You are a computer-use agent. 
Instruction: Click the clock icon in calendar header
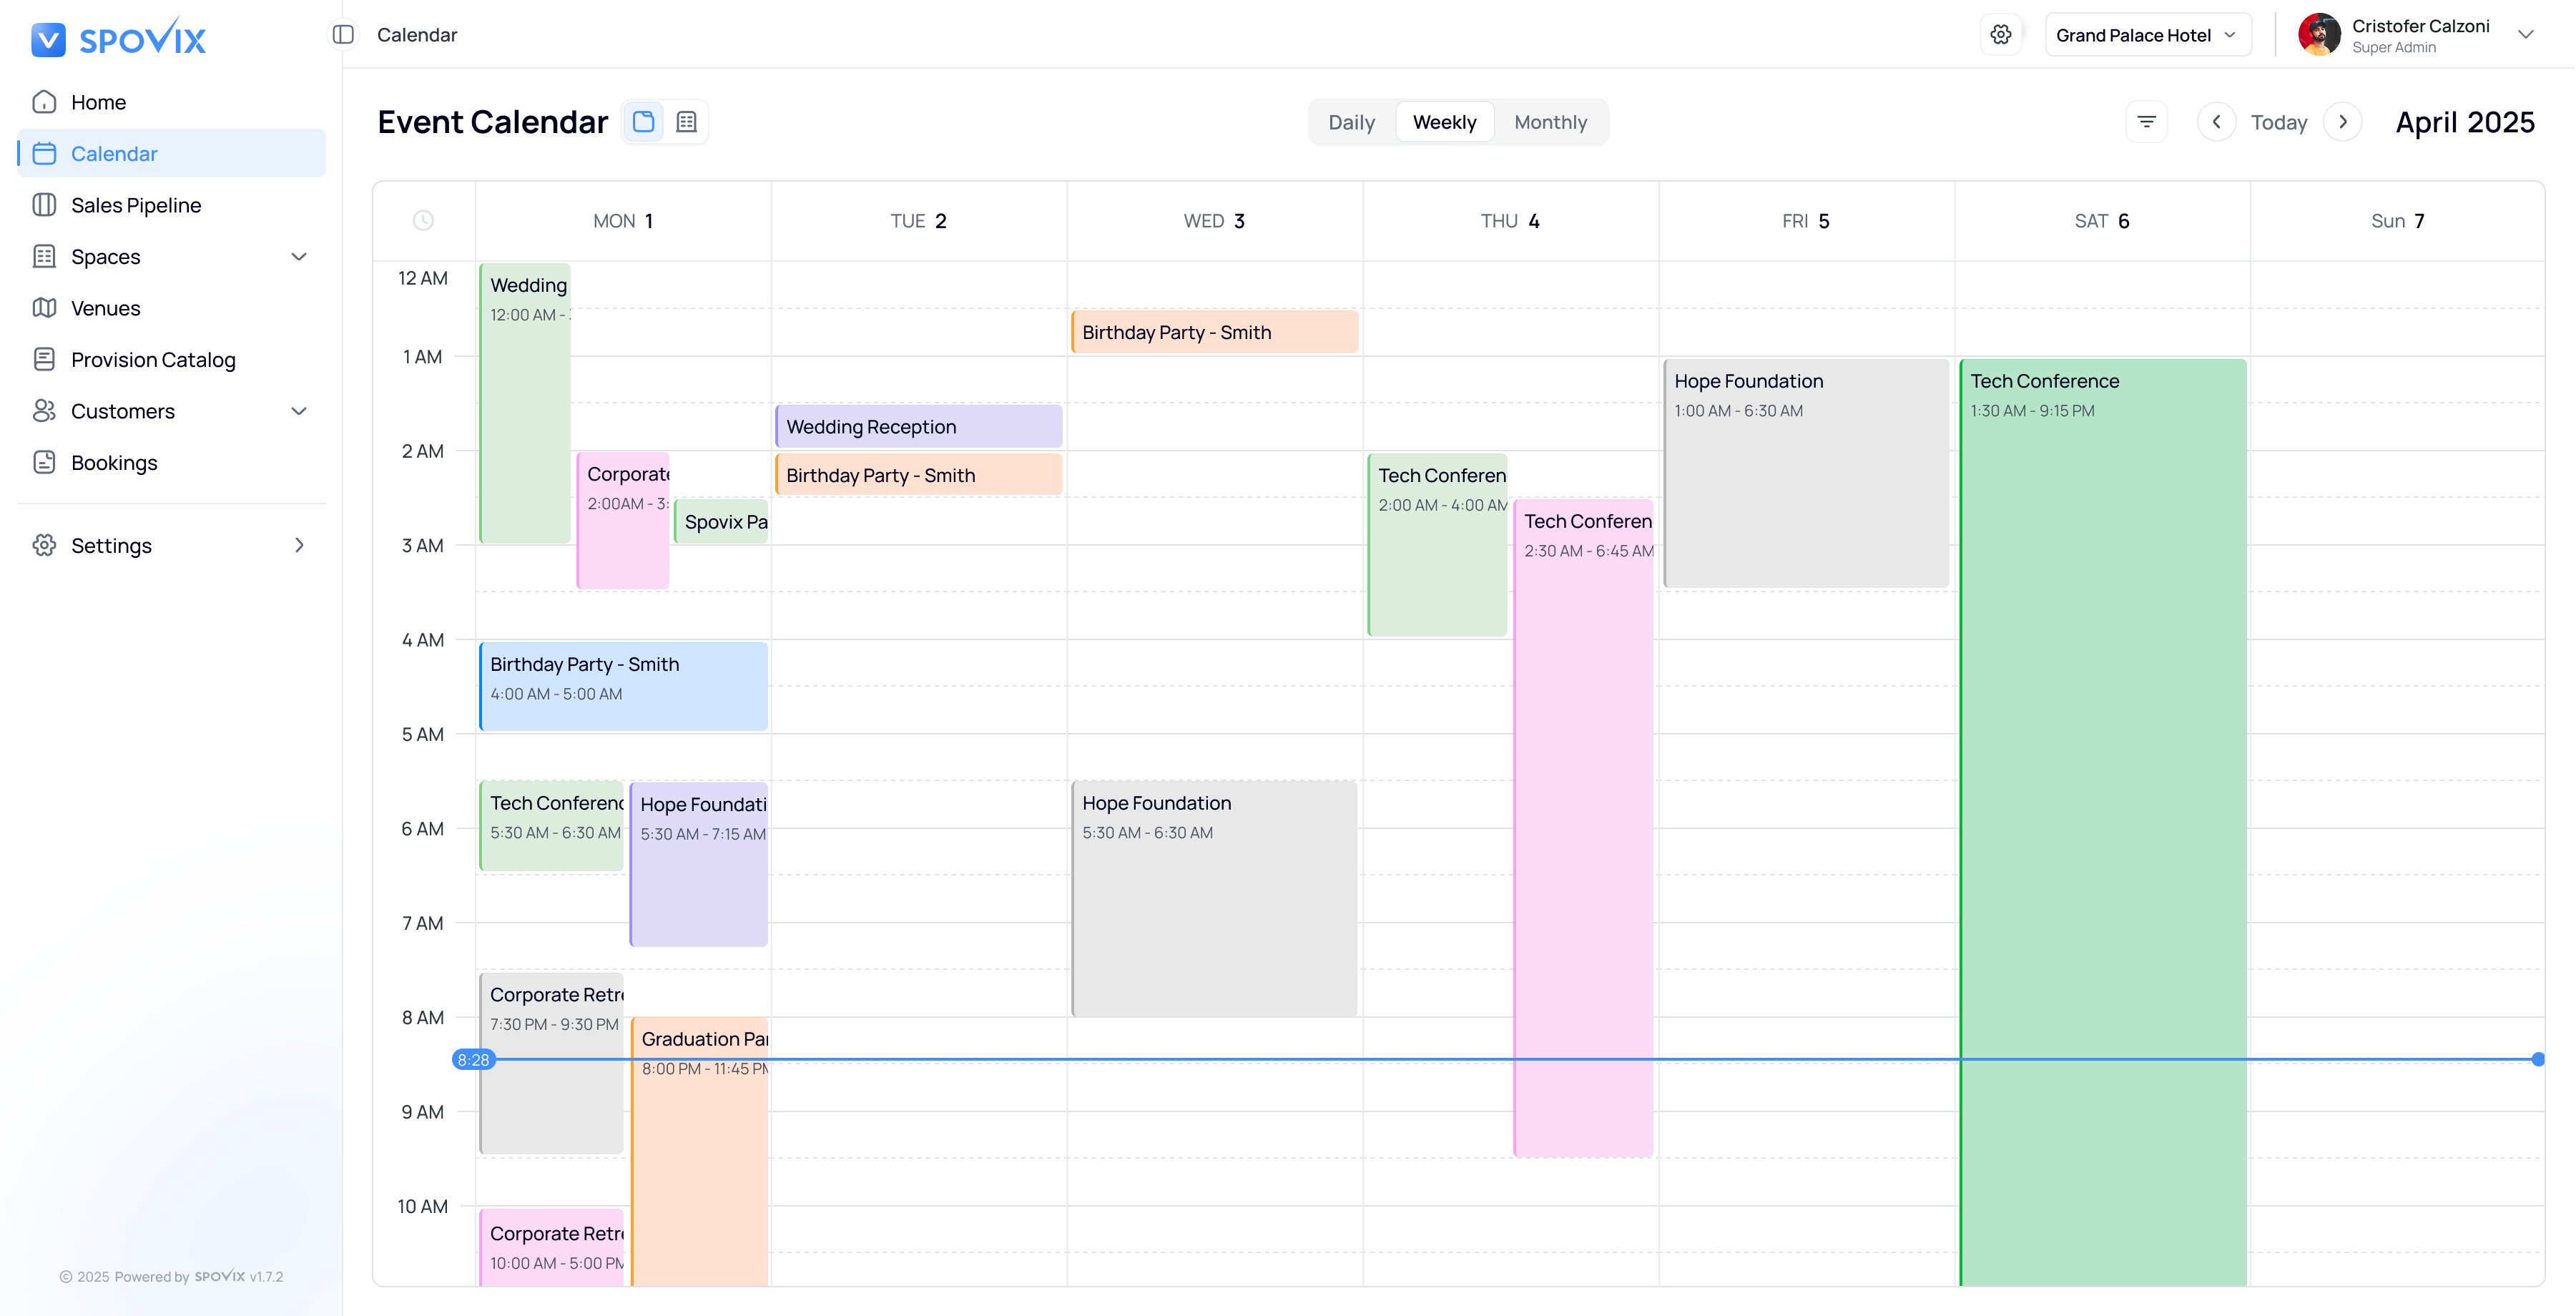pyautogui.click(x=423, y=221)
